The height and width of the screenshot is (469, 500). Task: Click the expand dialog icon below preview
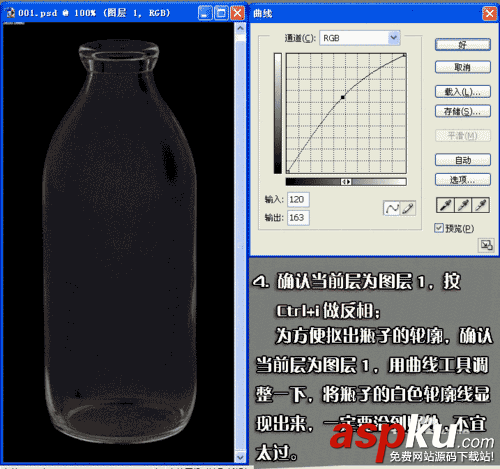pos(486,245)
